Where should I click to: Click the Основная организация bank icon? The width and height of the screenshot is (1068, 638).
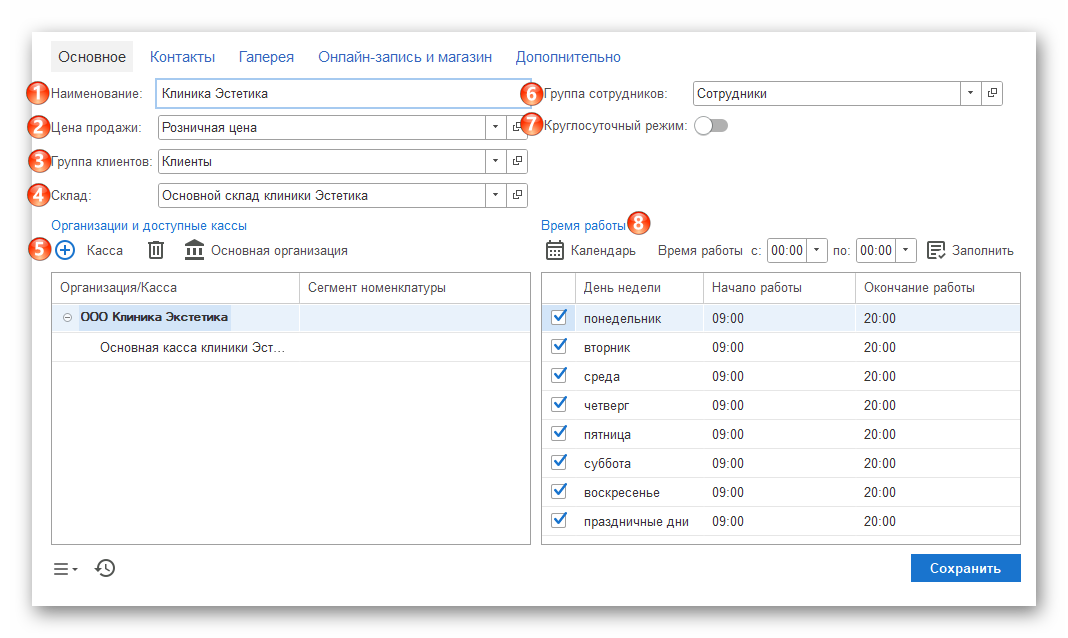[195, 250]
